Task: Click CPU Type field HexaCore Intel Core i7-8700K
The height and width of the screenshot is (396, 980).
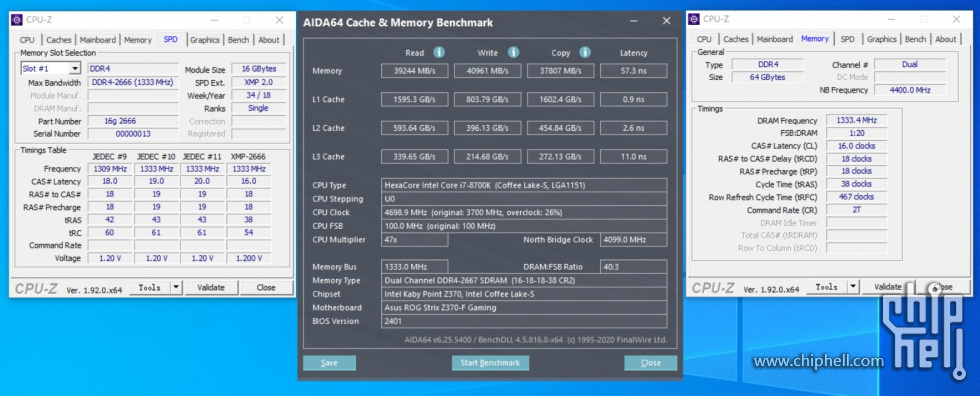Action: [x=524, y=185]
